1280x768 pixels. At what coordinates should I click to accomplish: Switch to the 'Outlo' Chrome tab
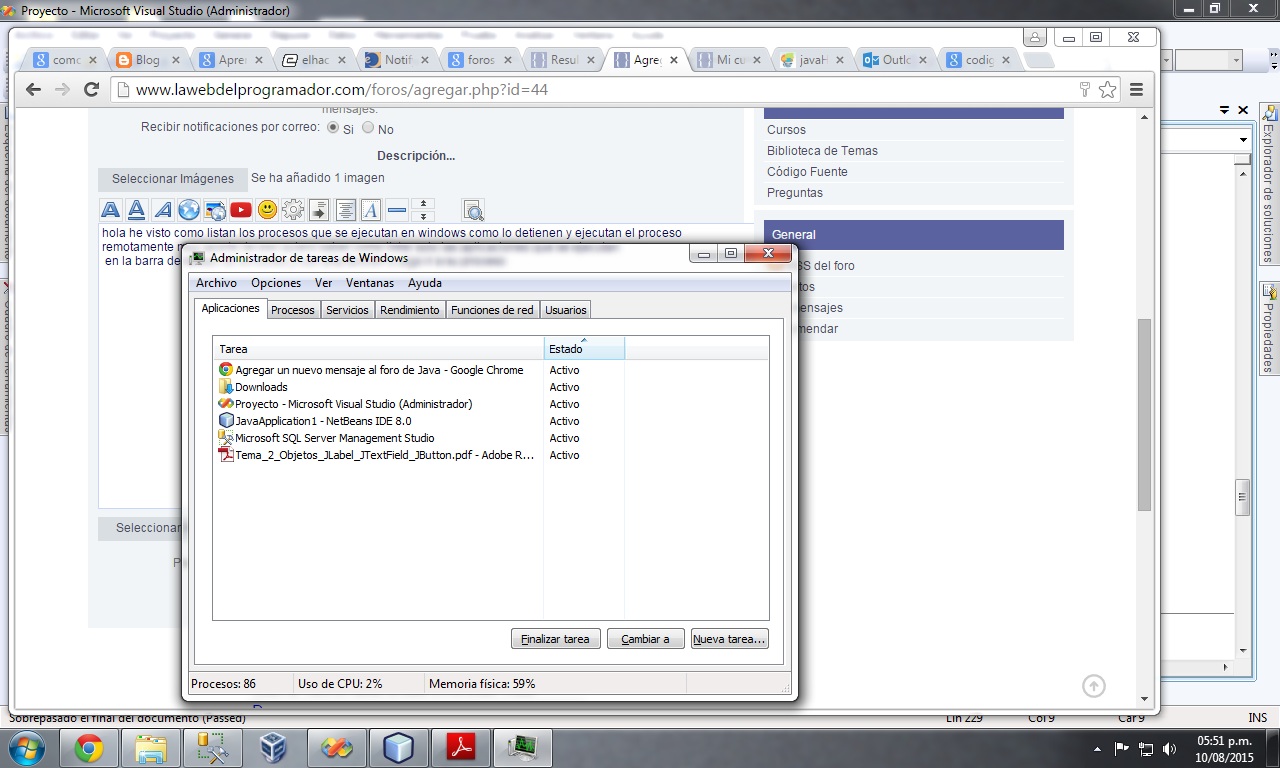(895, 60)
